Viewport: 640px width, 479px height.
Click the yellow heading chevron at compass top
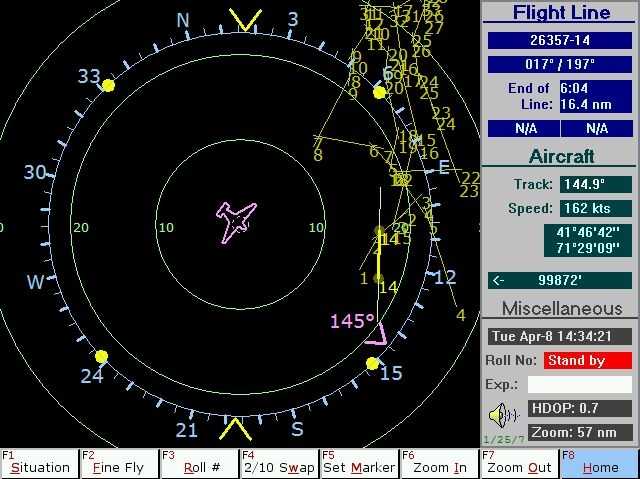tap(244, 20)
